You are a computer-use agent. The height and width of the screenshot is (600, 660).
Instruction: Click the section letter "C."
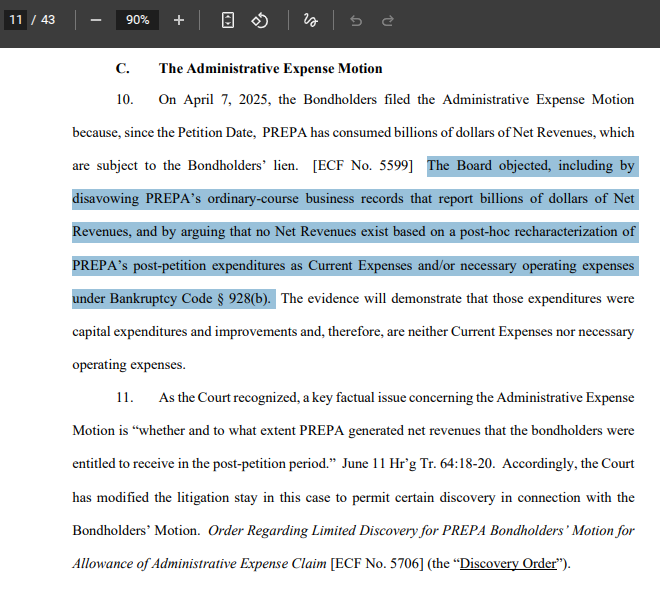click(x=122, y=68)
